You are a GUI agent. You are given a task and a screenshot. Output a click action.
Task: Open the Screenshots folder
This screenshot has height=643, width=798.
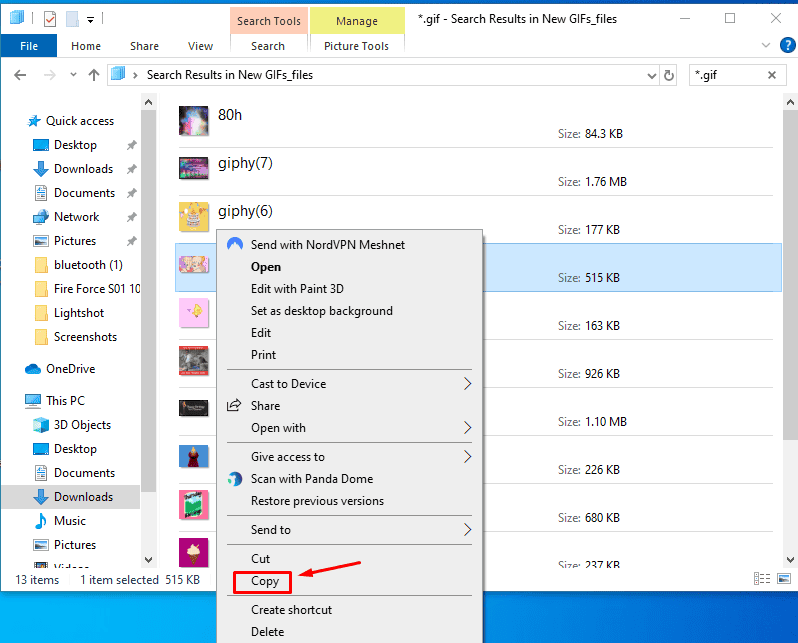(85, 337)
